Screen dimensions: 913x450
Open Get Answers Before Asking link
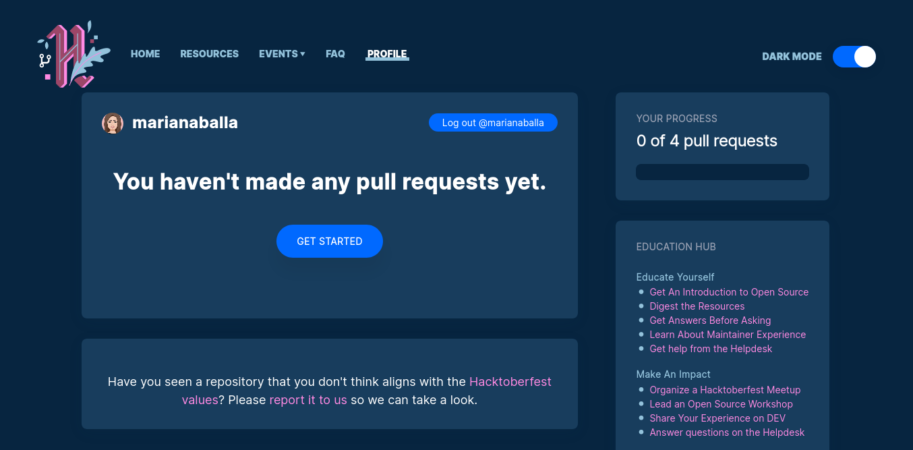tap(710, 320)
